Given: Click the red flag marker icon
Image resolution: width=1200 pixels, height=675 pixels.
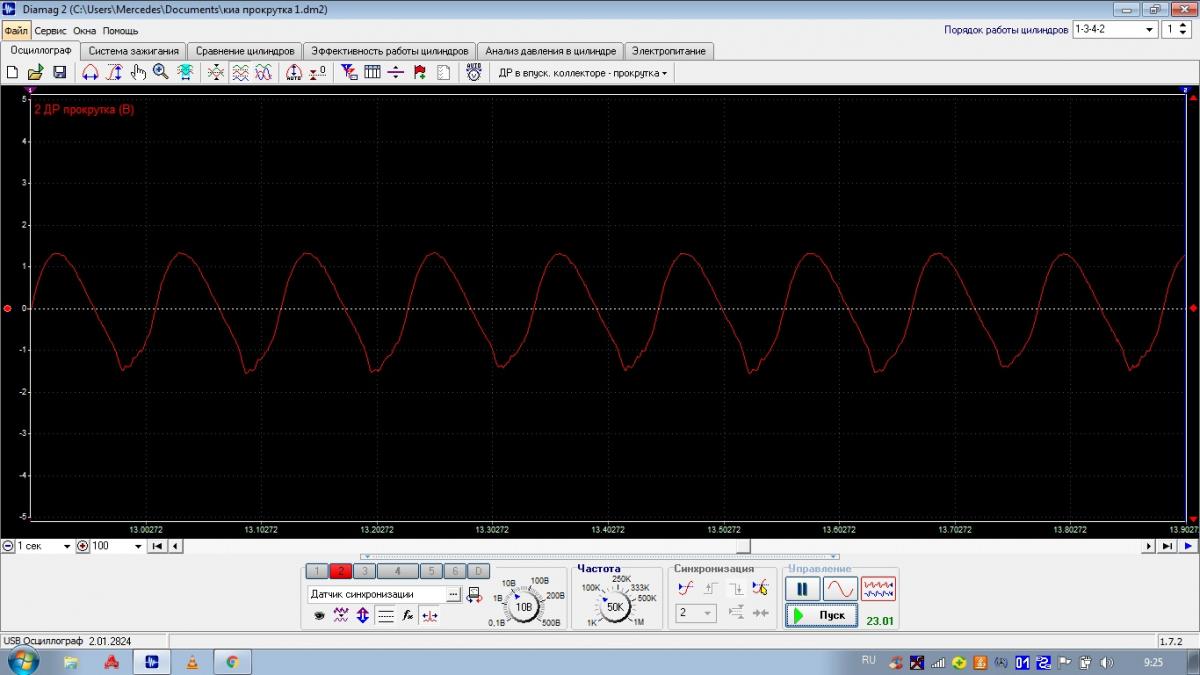Looking at the screenshot, I should pyautogui.click(x=419, y=72).
